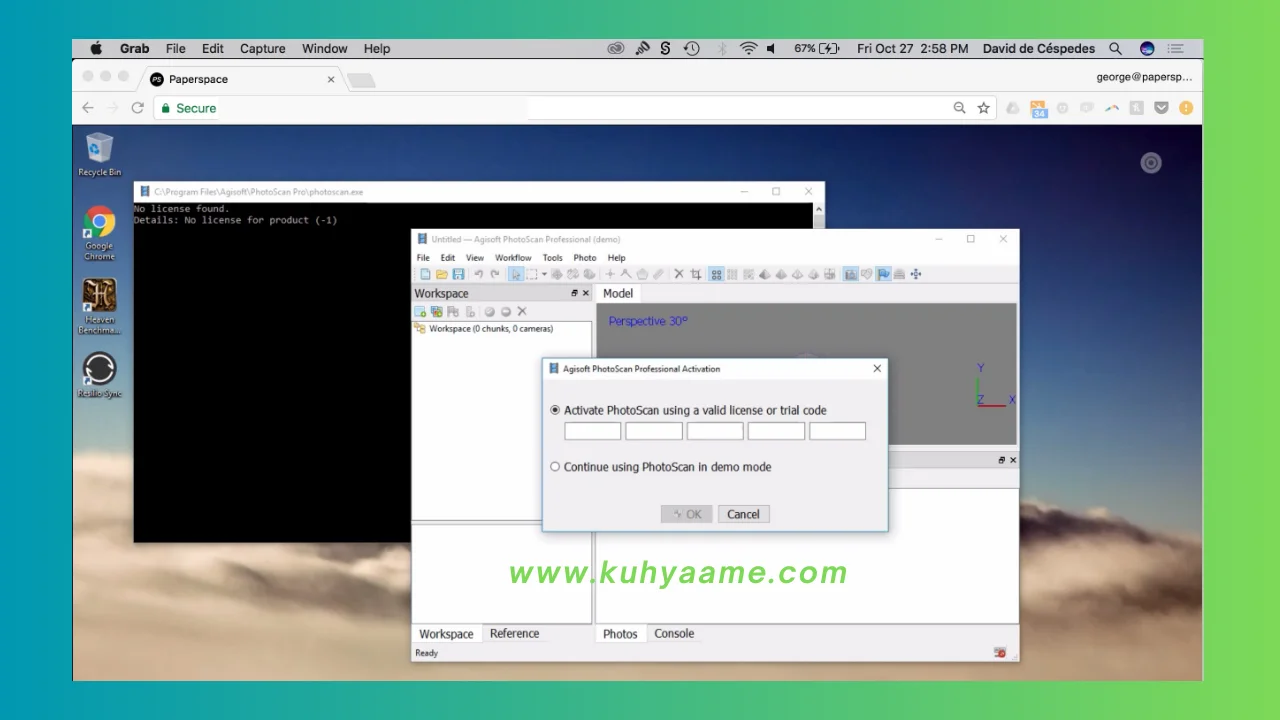The height and width of the screenshot is (720, 1280).
Task: Click the fifth license code field
Action: tap(837, 431)
